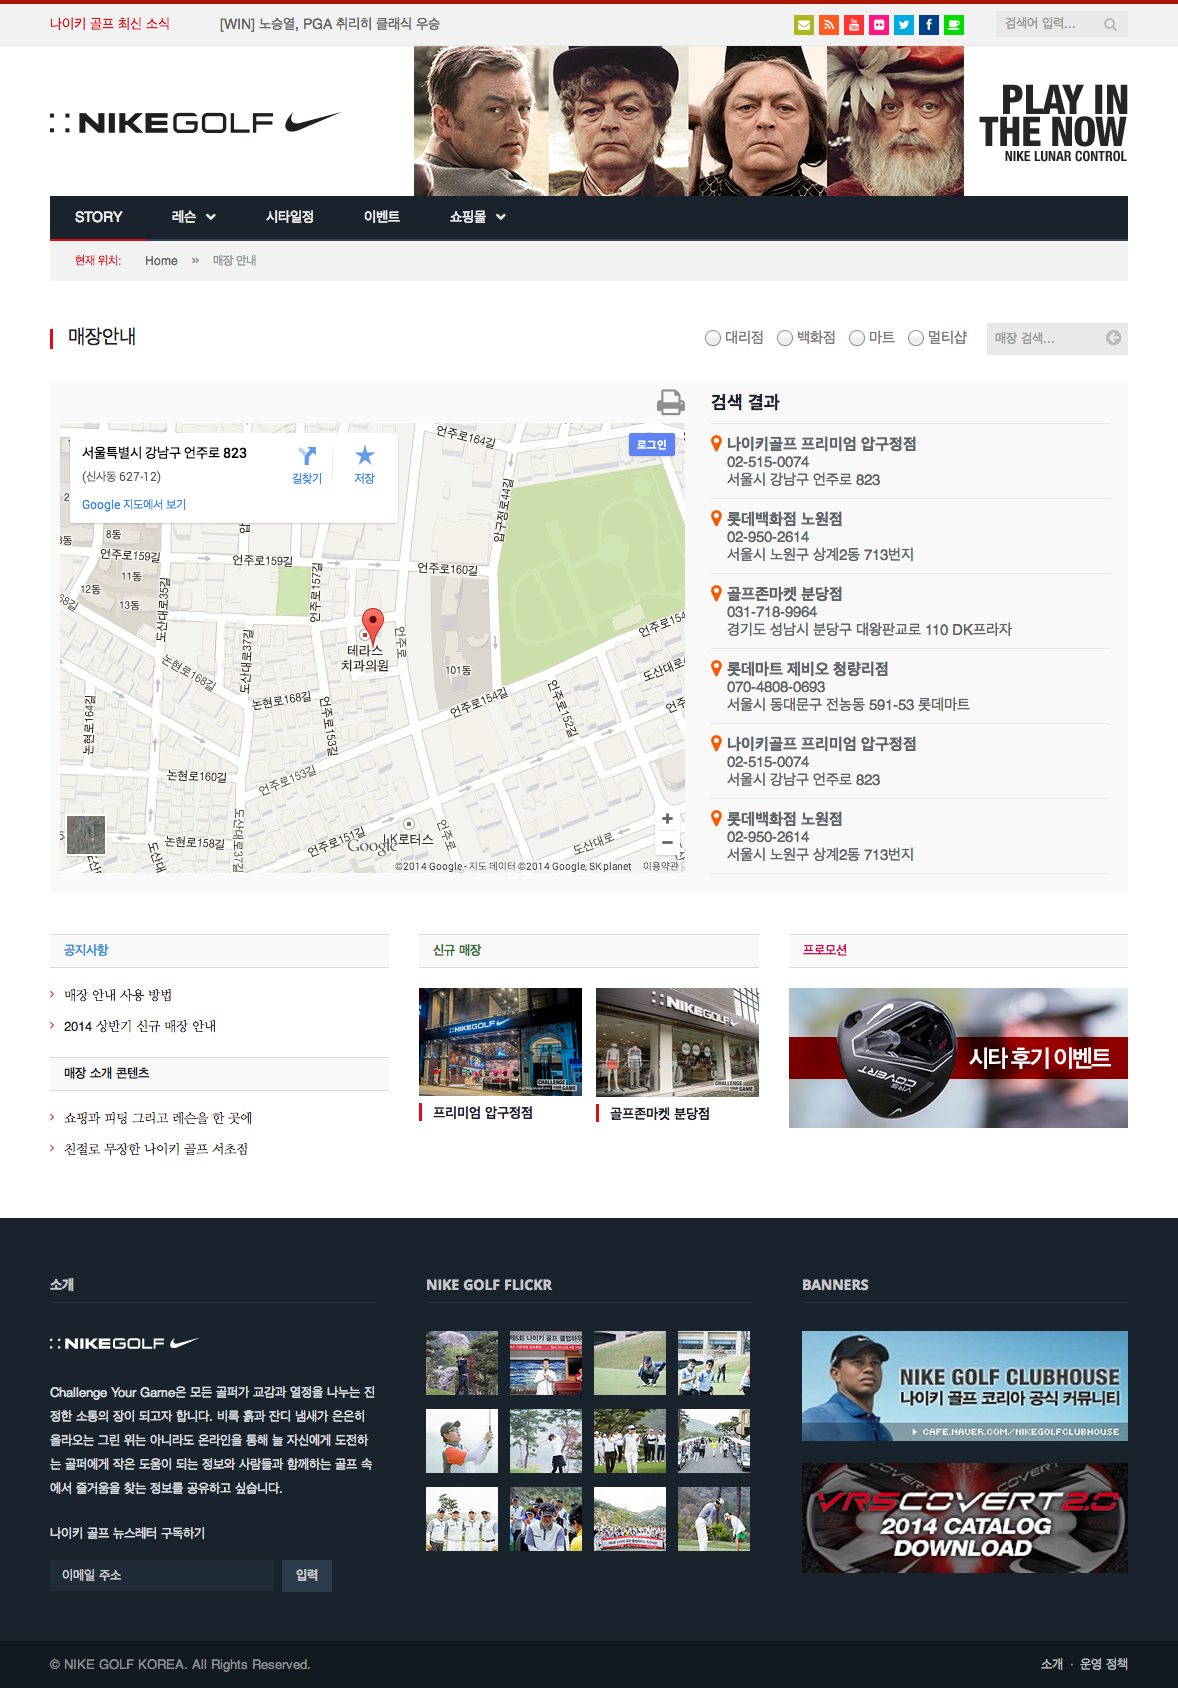
Task: Click the 로그인 button on the map
Action: point(652,444)
